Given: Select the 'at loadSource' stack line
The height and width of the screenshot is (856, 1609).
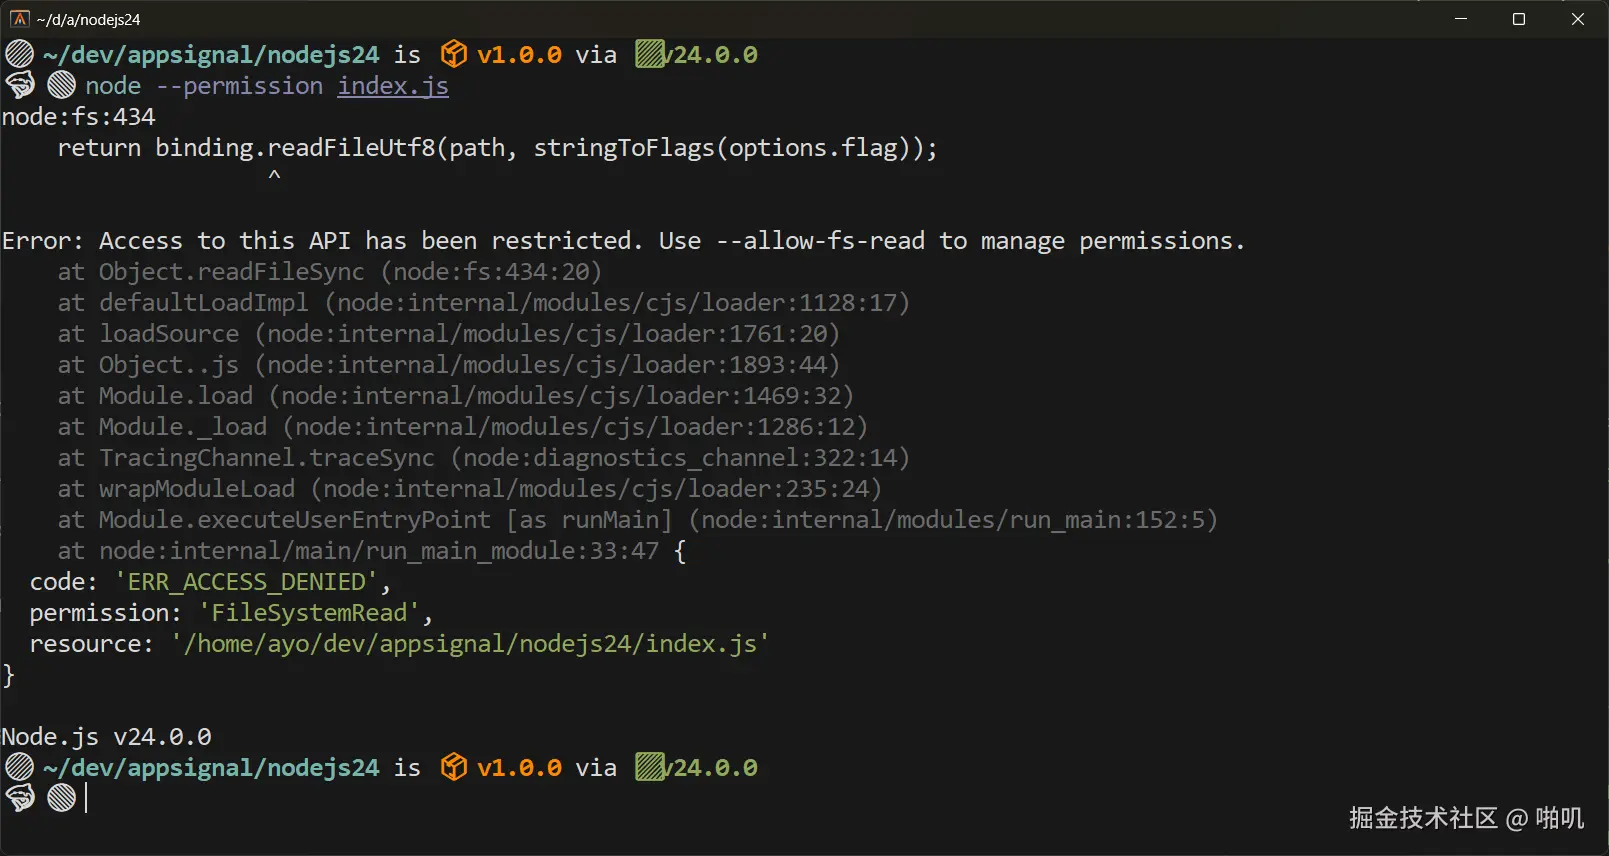Looking at the screenshot, I should pyautogui.click(x=449, y=334).
